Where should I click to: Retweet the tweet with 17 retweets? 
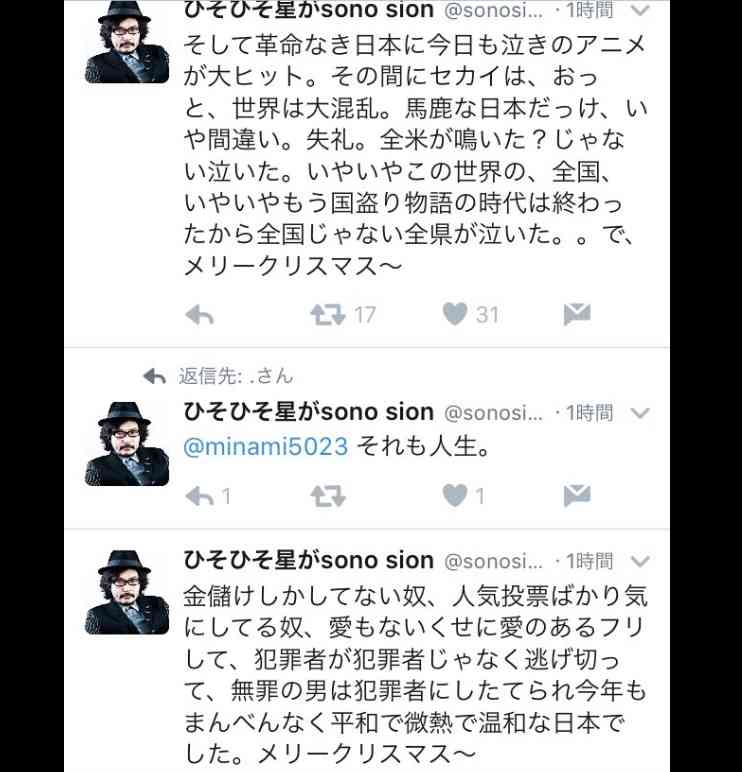(x=328, y=315)
